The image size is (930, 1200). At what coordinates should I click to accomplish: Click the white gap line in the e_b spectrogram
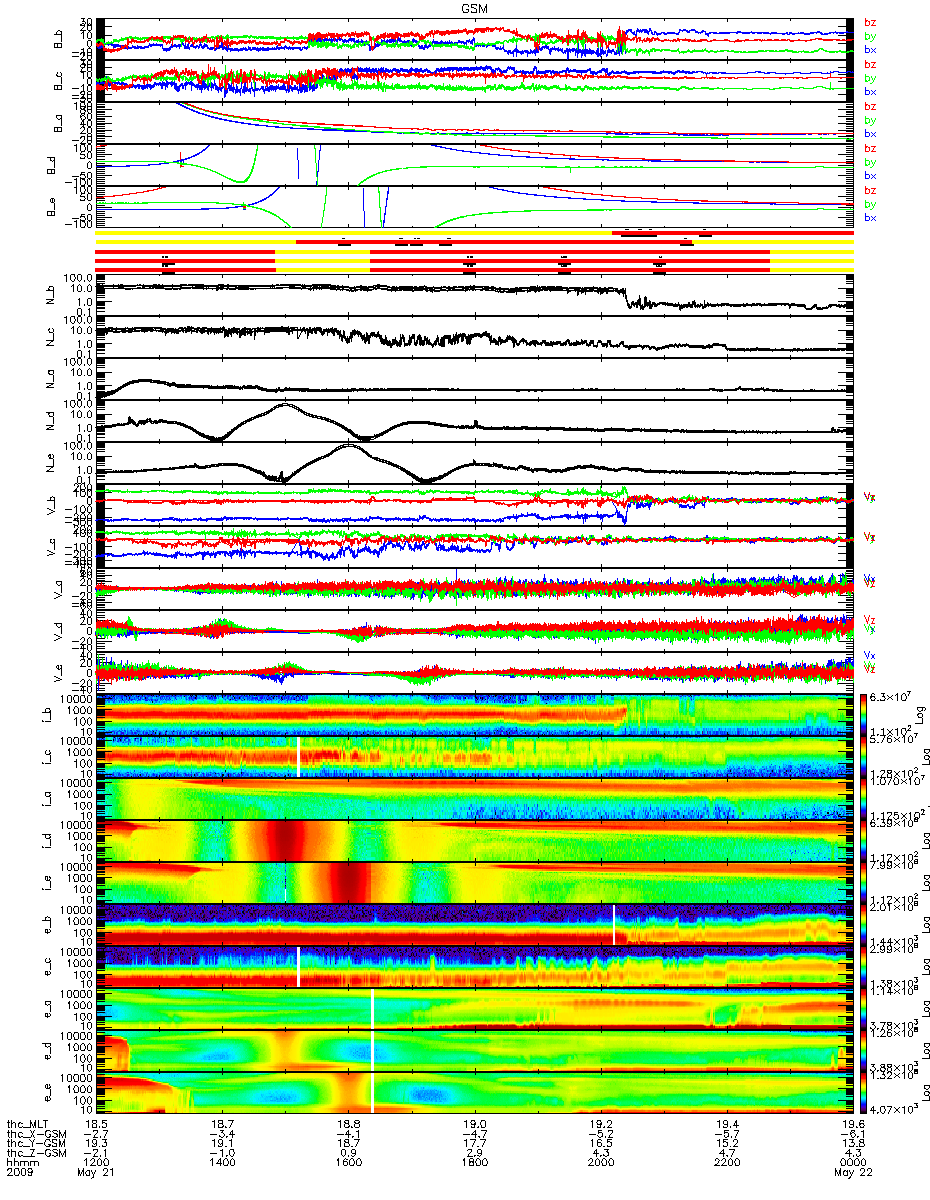coord(614,924)
